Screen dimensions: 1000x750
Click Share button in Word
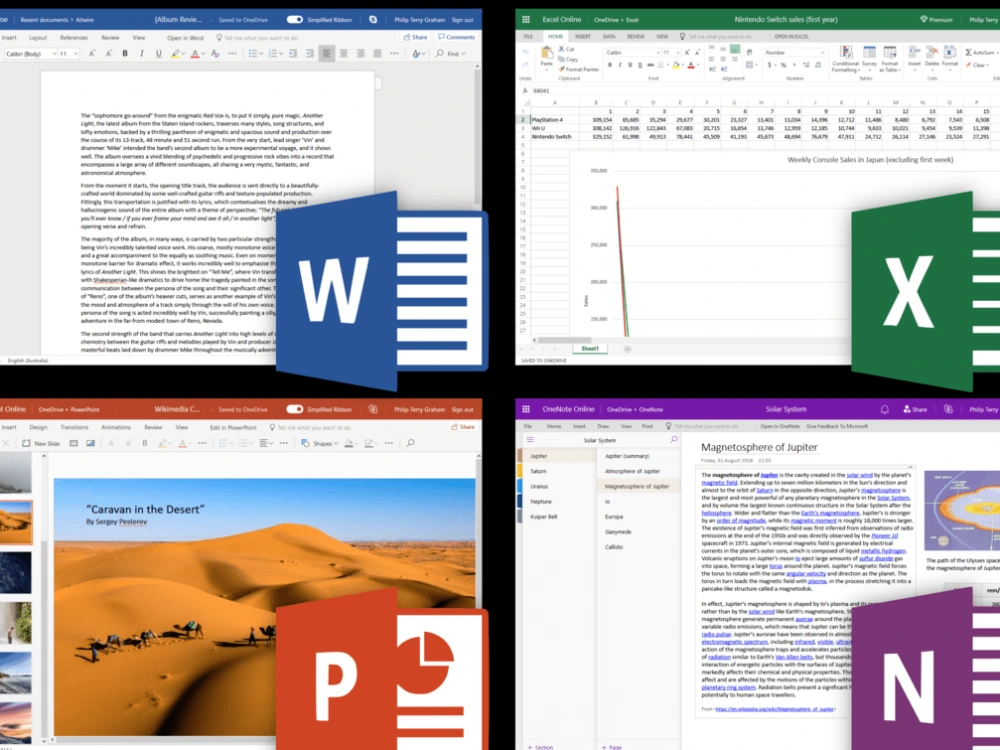(x=416, y=37)
